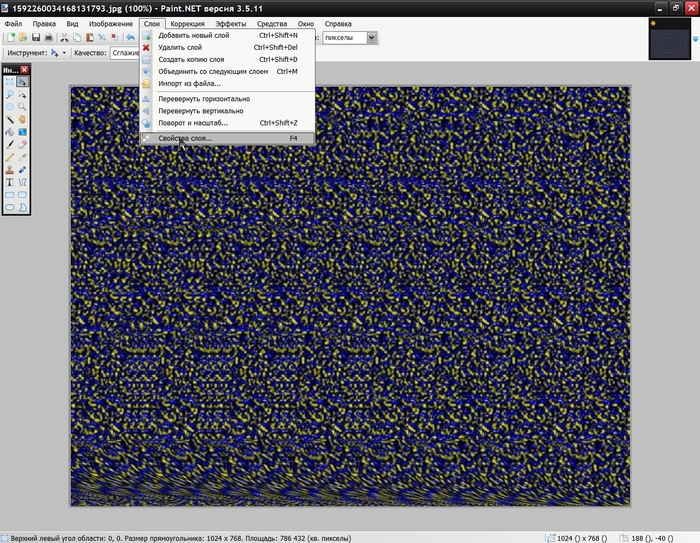Open the Справка menu
Viewport: 700px width, 543px height.
tap(338, 24)
